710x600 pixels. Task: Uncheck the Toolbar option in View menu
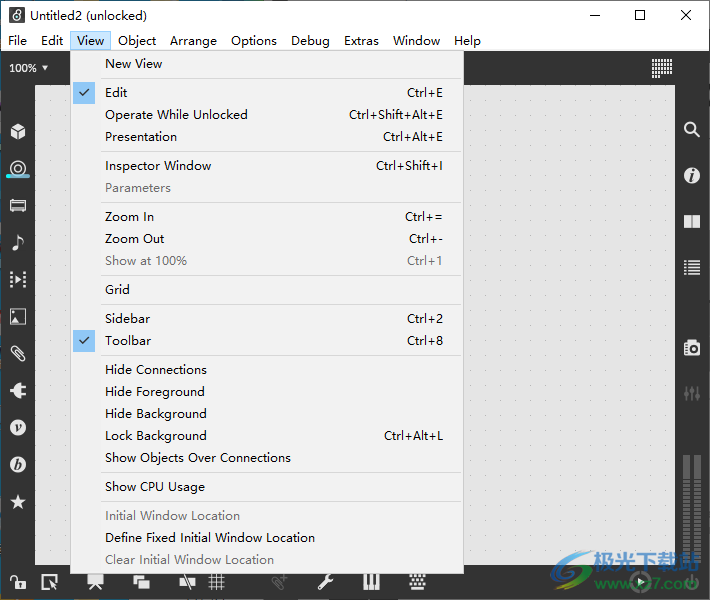[127, 341]
